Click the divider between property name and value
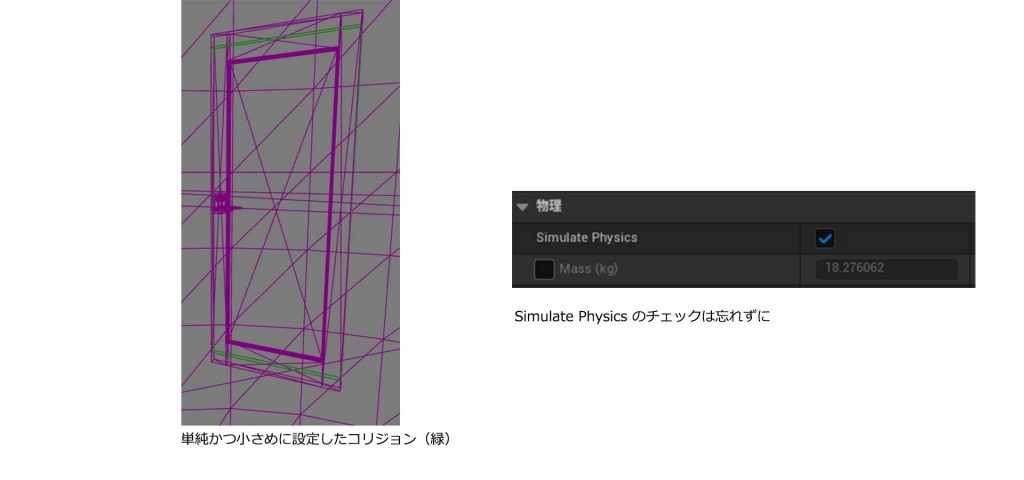This screenshot has width=1024, height=480. click(801, 254)
